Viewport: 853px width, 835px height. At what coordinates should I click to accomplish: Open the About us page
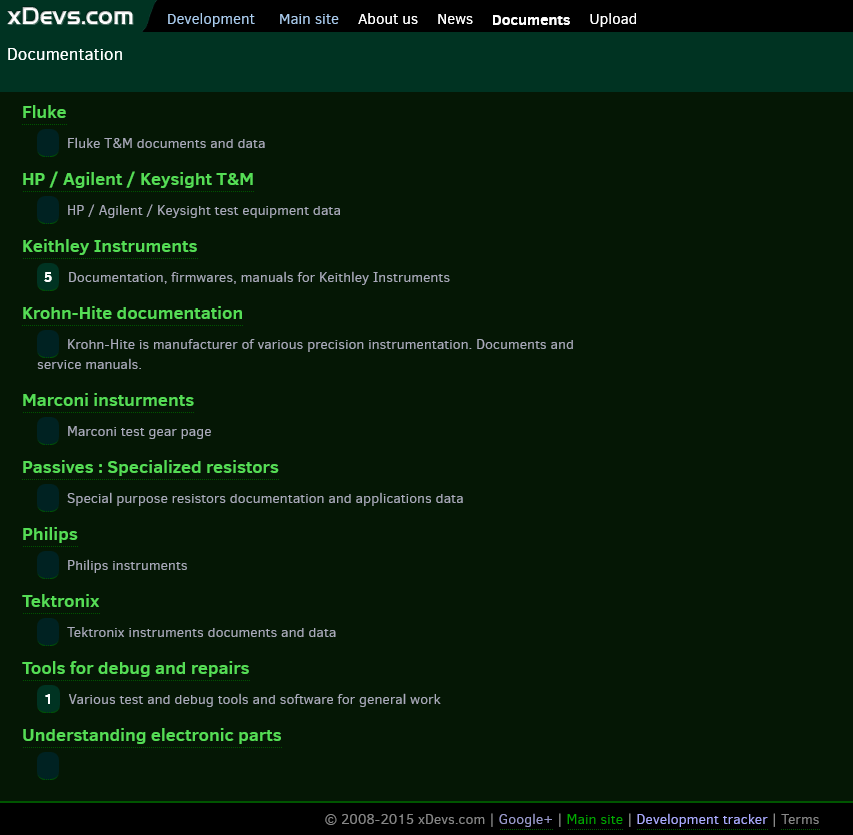[x=388, y=19]
